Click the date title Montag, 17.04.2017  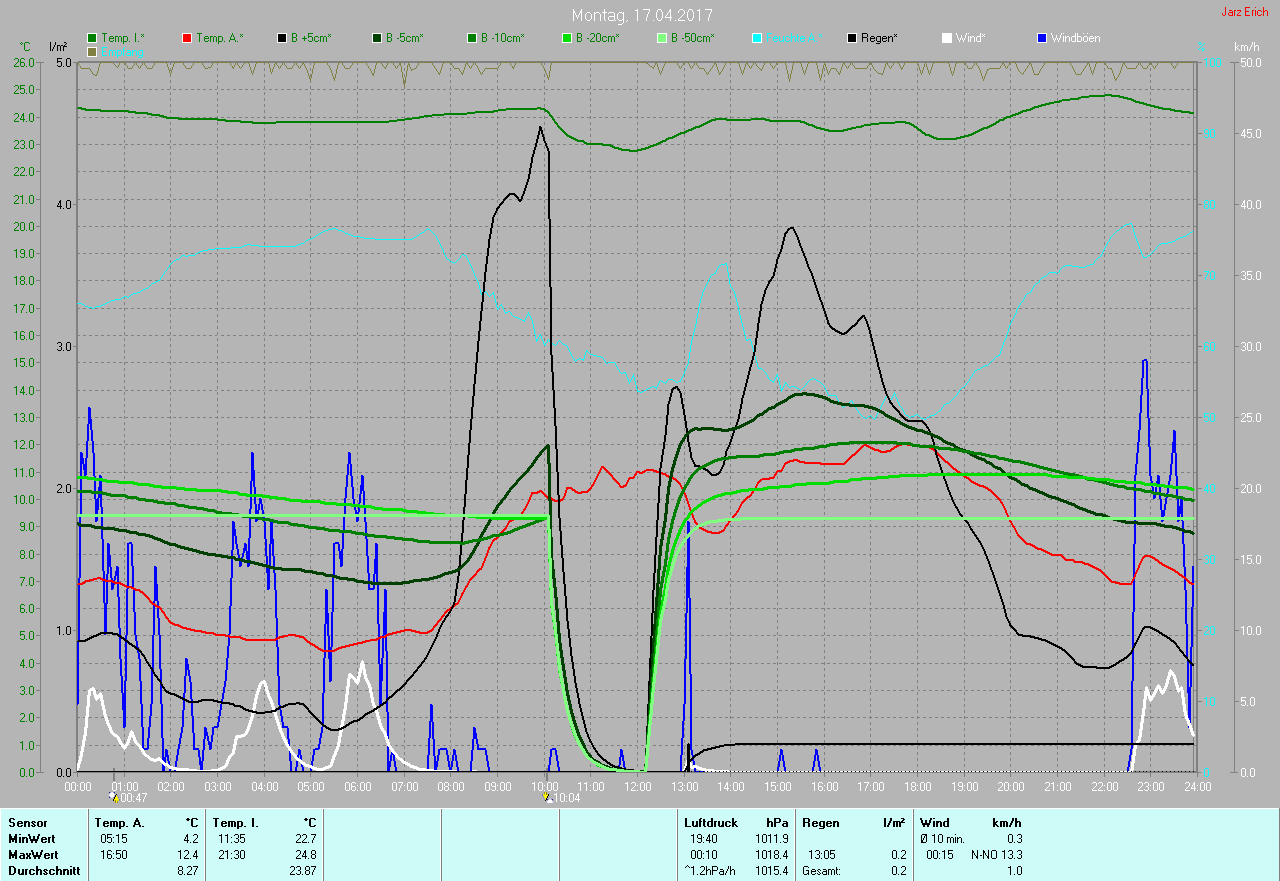641,15
